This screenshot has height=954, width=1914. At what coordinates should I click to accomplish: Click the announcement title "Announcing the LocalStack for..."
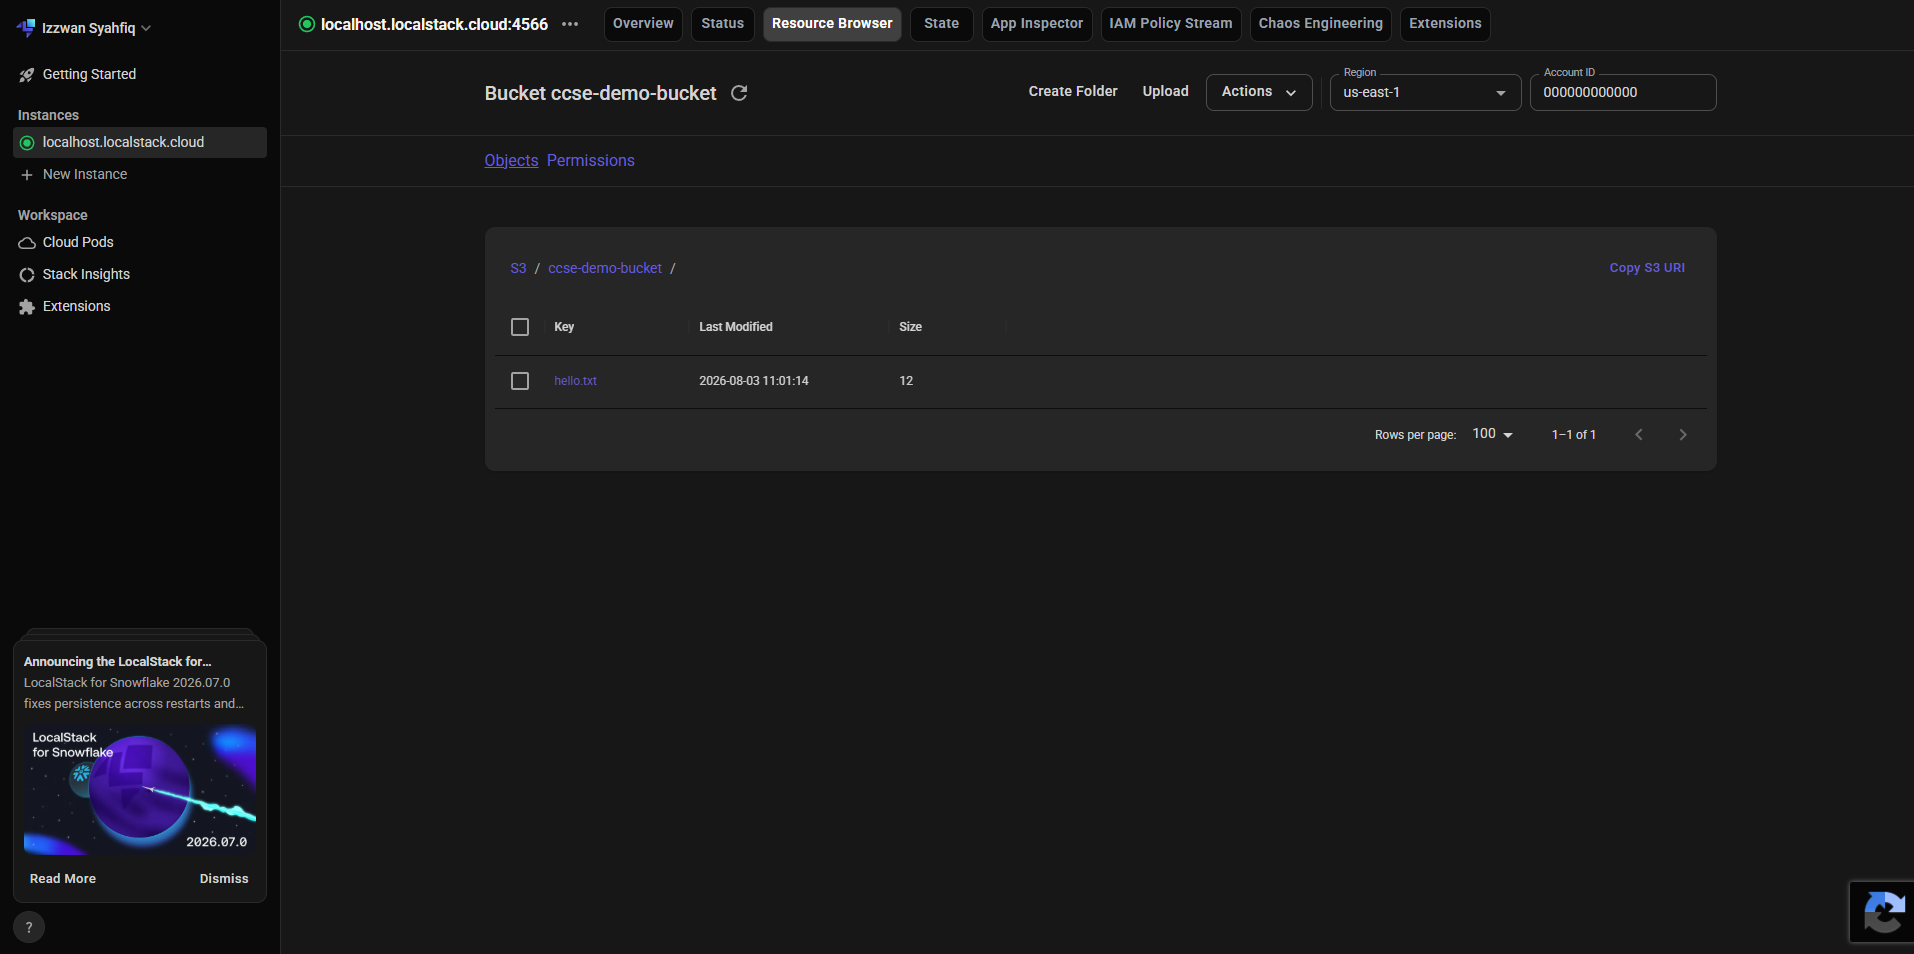pos(118,662)
